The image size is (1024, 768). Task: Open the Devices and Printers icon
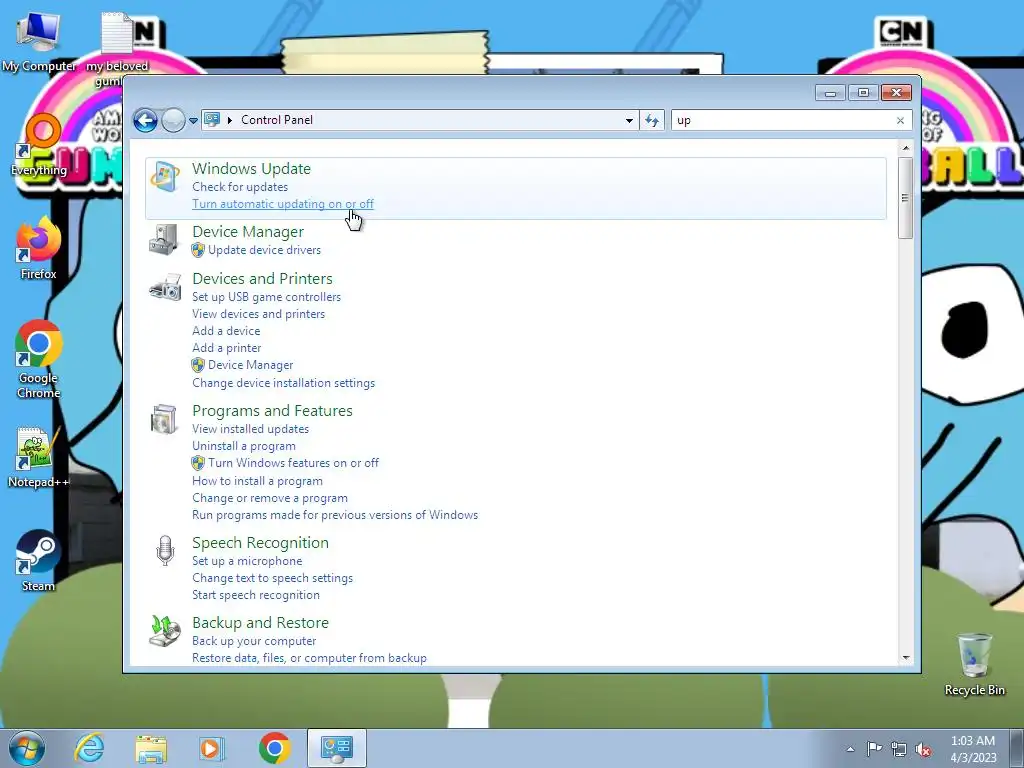tap(165, 287)
